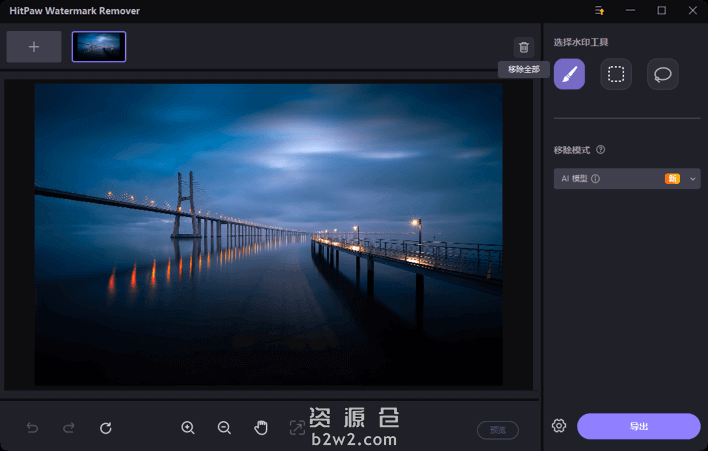Screen dimensions: 708x451
Task: Select the brush watermark tool
Action: pos(569,74)
